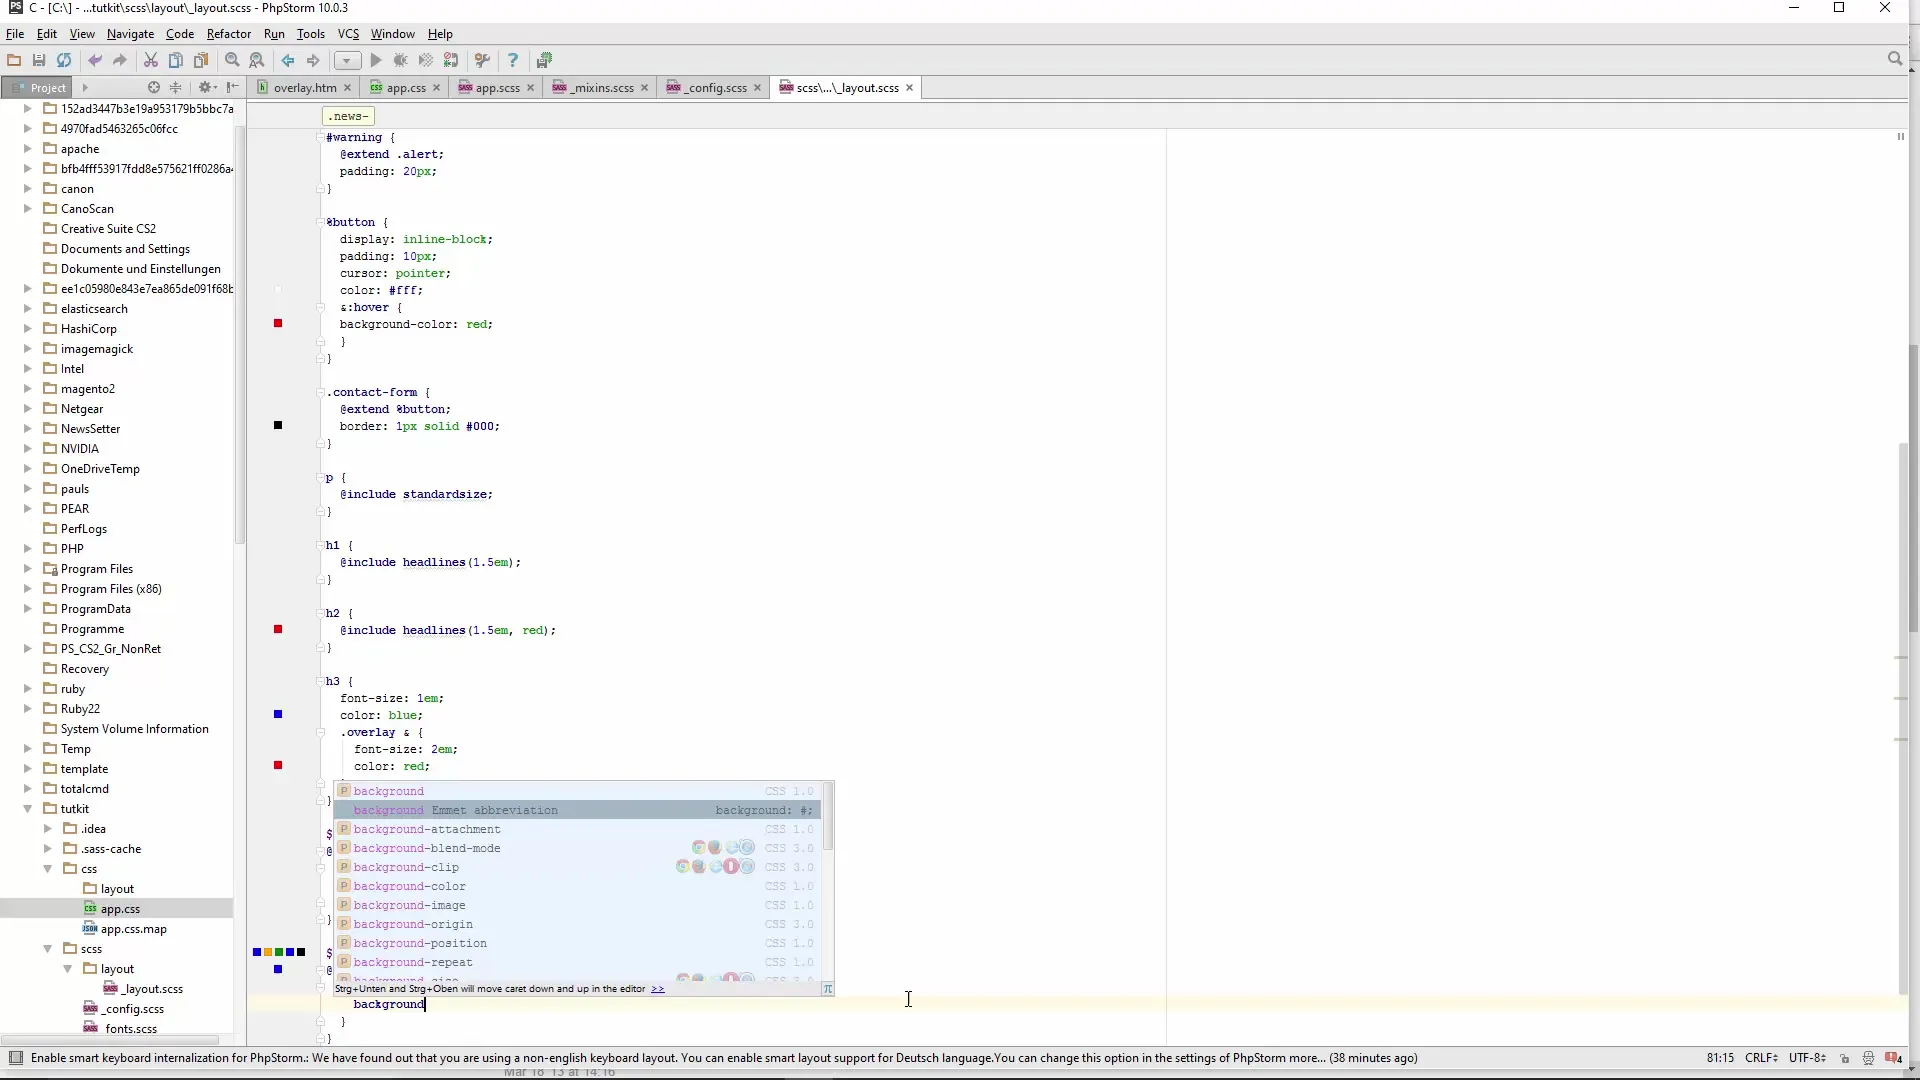This screenshot has width=1920, height=1080.
Task: Navigate Back with the blue left arrow
Action: click(288, 60)
